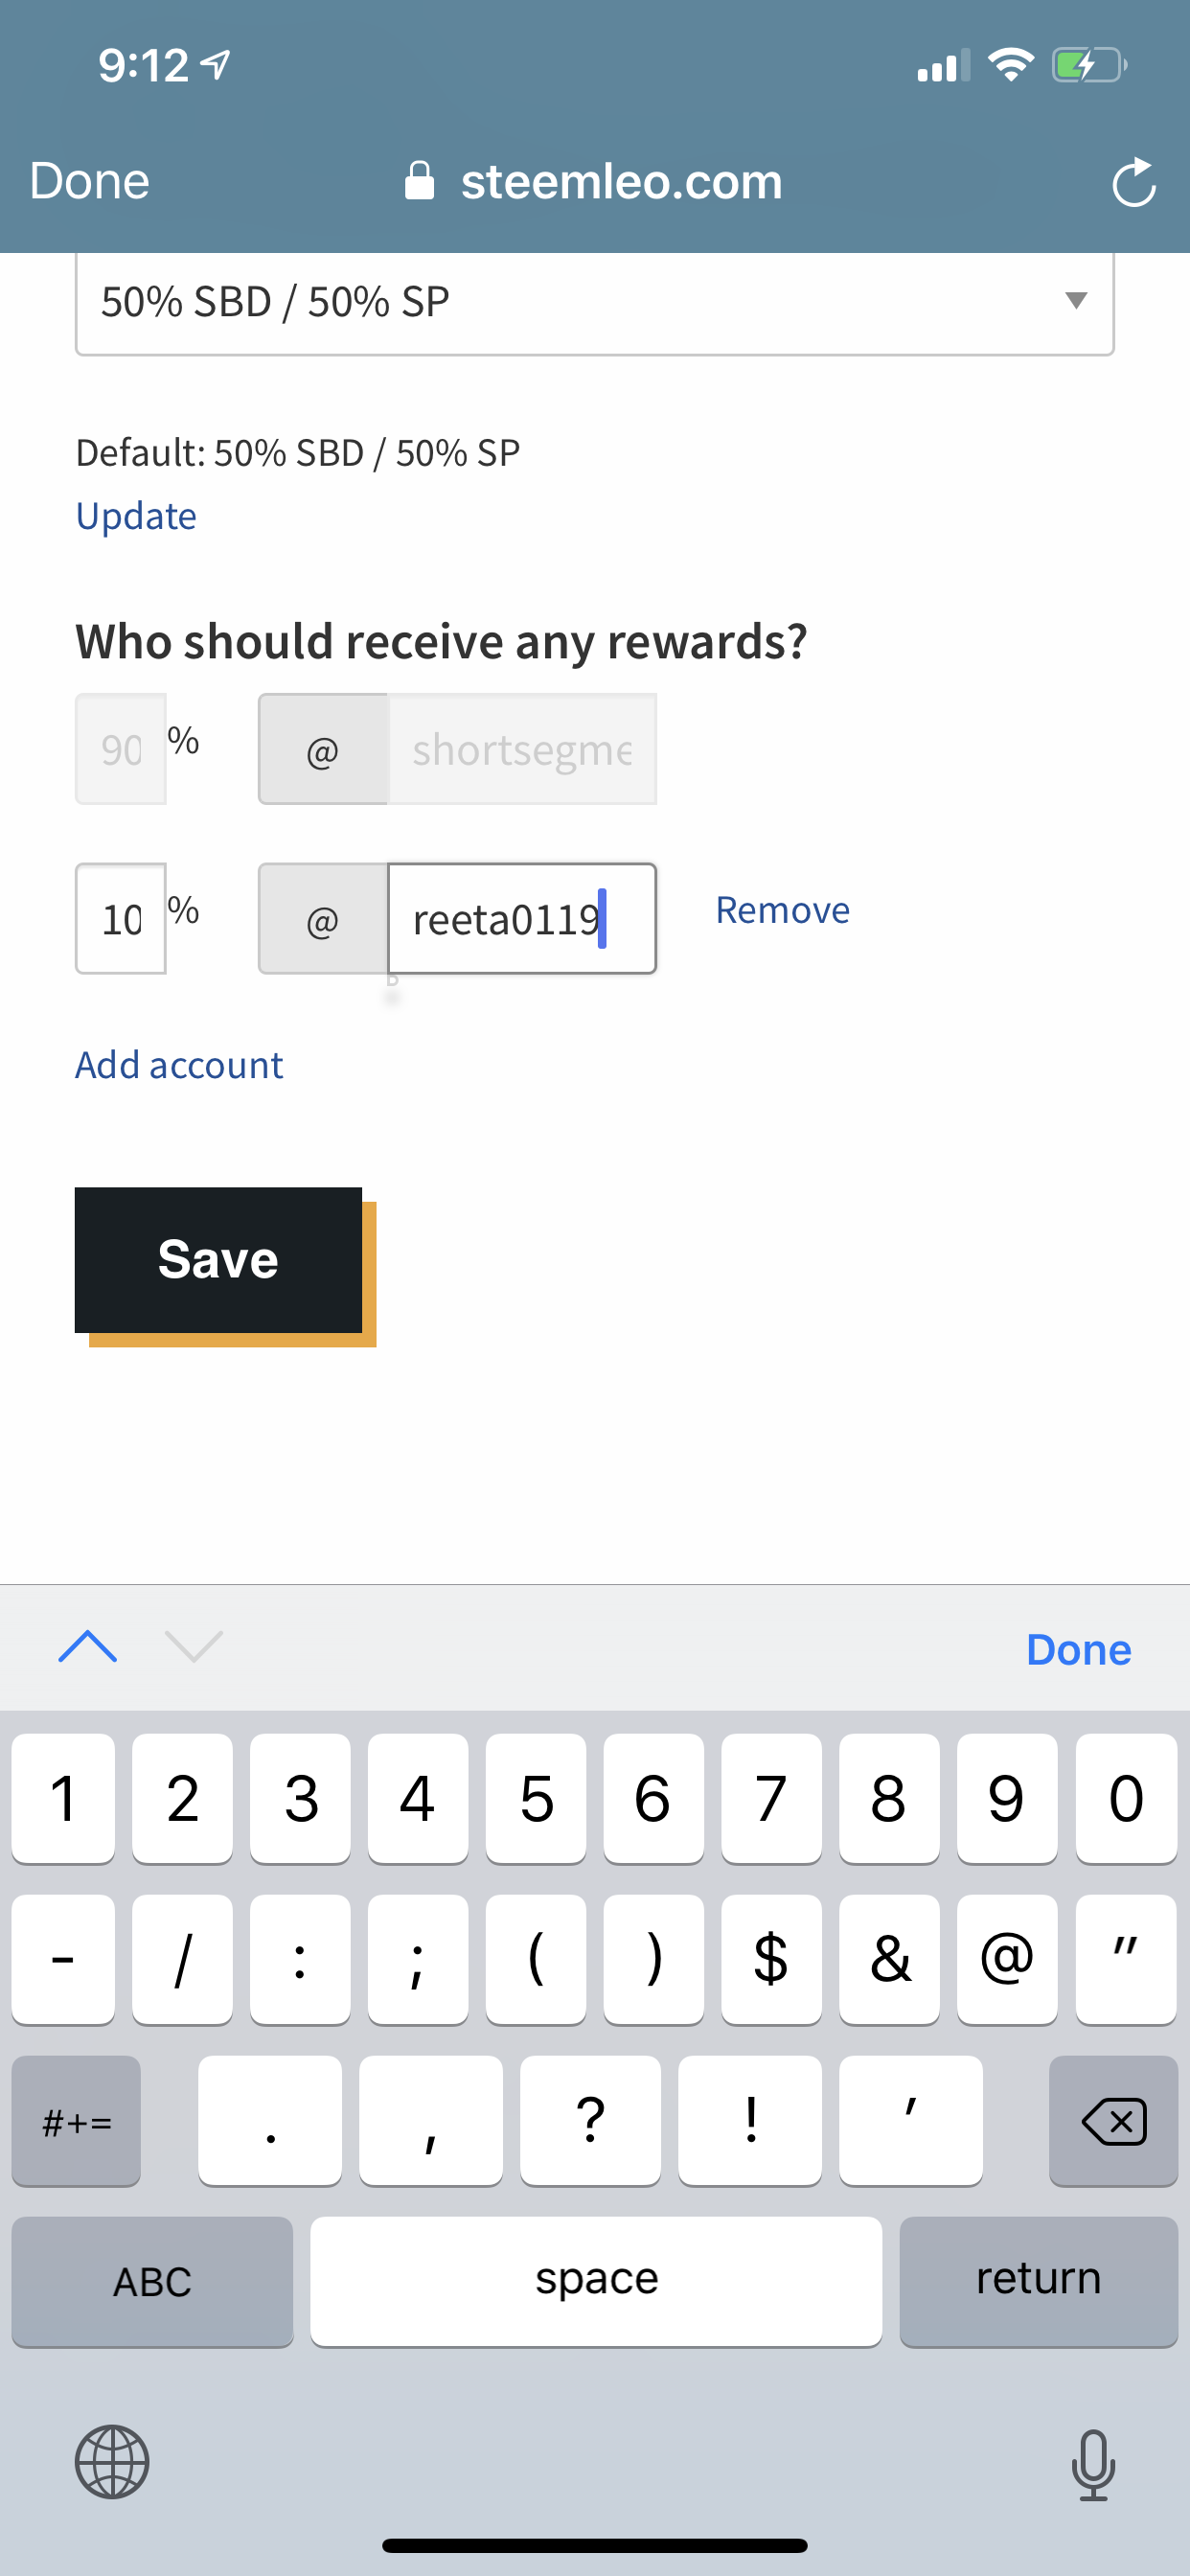Click the dropdown arrow of payout selector

(1076, 300)
